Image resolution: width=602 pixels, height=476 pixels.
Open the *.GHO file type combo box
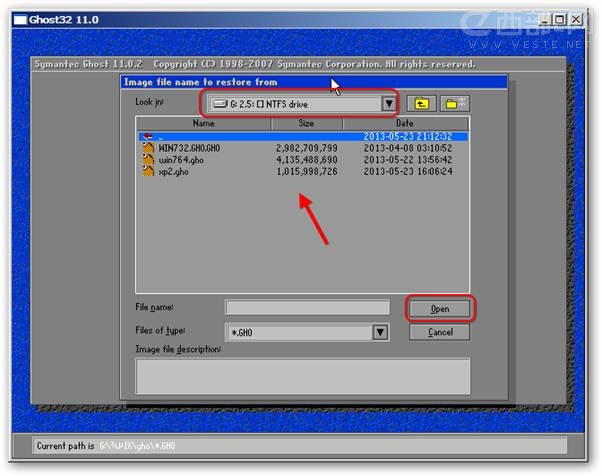[x=298, y=332]
